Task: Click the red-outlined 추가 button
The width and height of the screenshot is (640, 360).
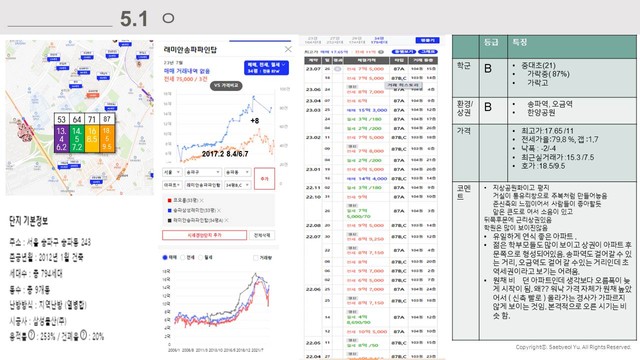Action: pos(264,178)
